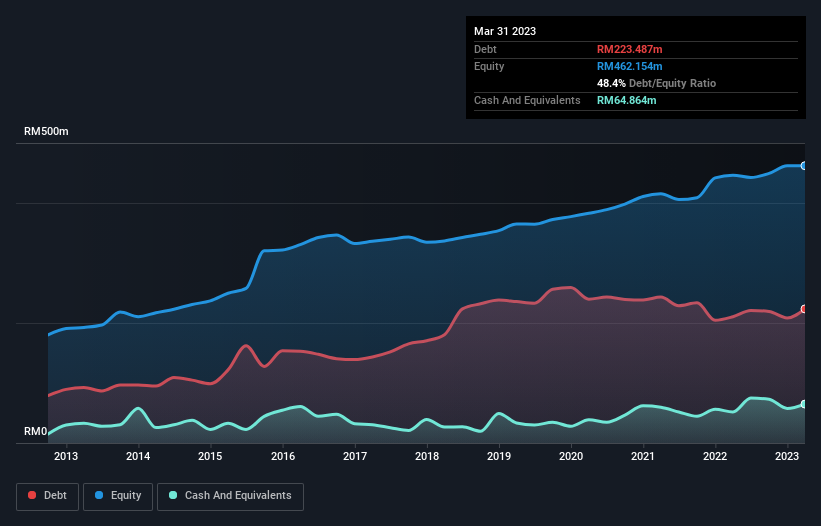Click the 2018 x-axis label

point(427,456)
